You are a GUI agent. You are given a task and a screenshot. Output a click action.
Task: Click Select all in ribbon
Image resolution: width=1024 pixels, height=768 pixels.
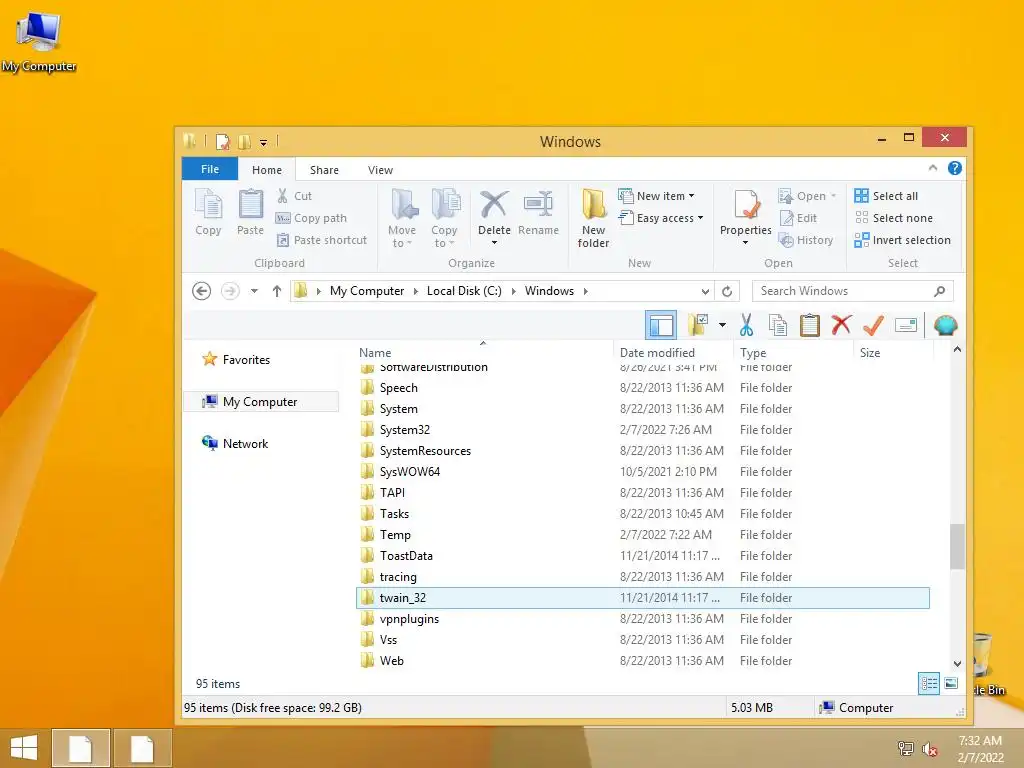[x=886, y=196]
